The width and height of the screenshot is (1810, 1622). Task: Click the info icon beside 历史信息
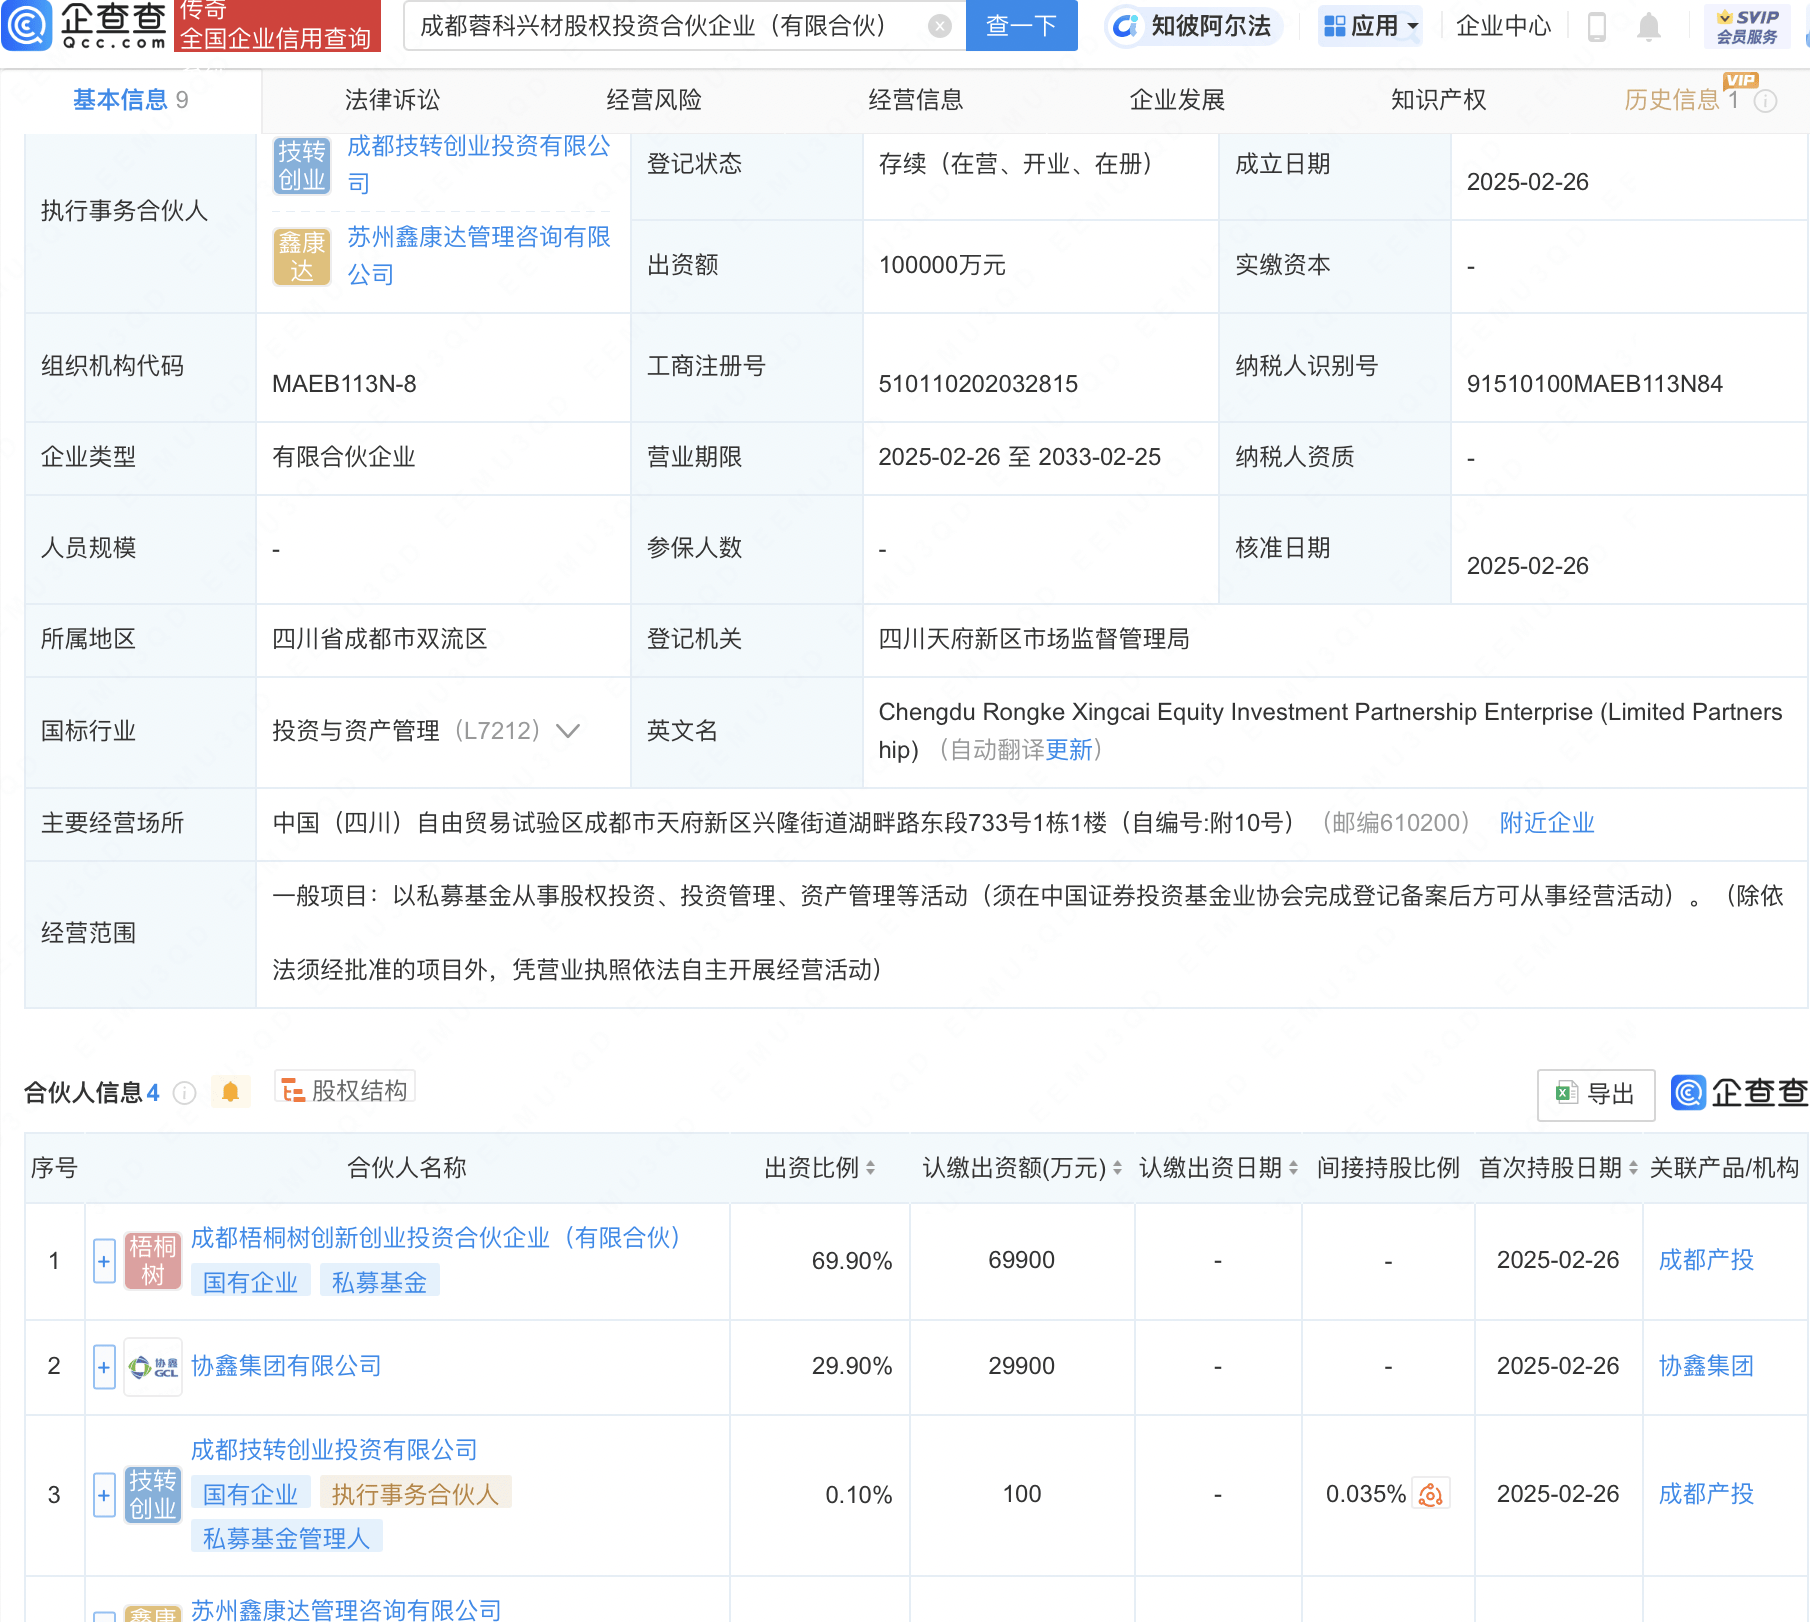[1766, 100]
